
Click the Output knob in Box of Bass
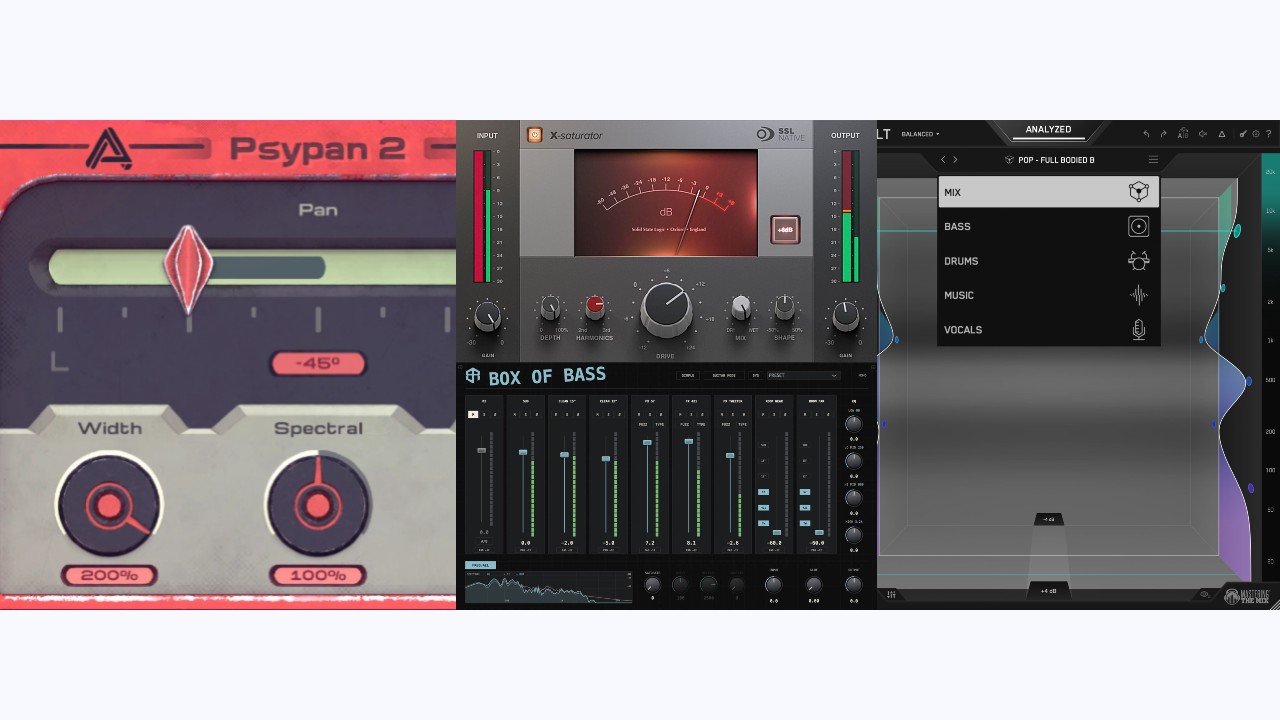tap(854, 585)
